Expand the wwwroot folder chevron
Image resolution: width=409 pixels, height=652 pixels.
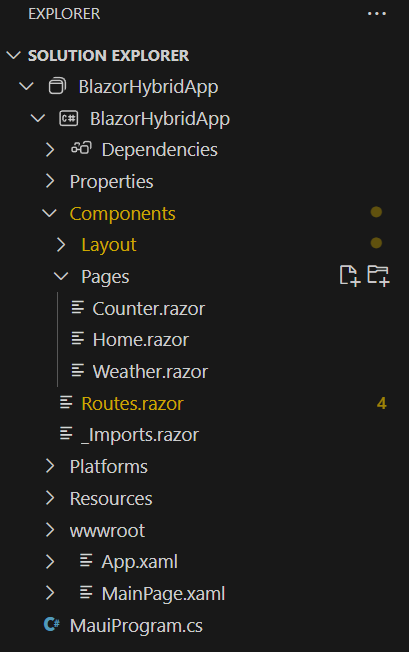tap(50, 530)
